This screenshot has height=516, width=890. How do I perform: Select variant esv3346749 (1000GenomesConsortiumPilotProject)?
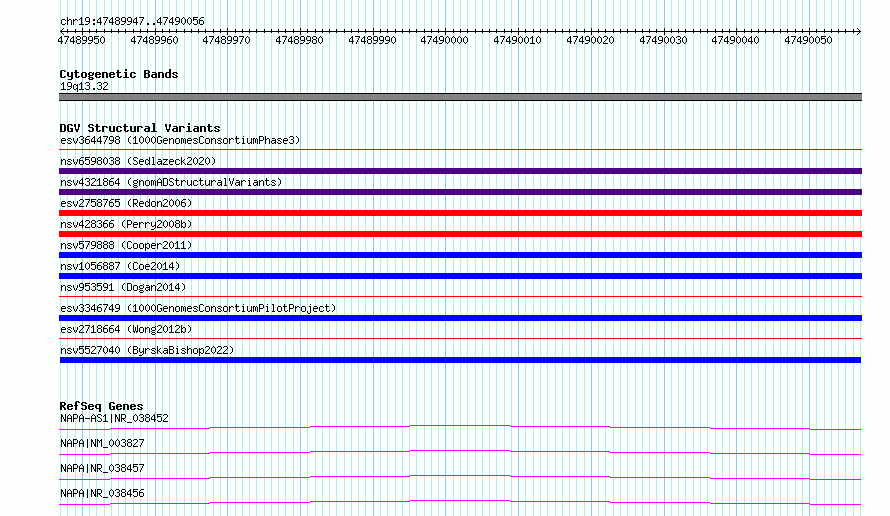point(198,308)
